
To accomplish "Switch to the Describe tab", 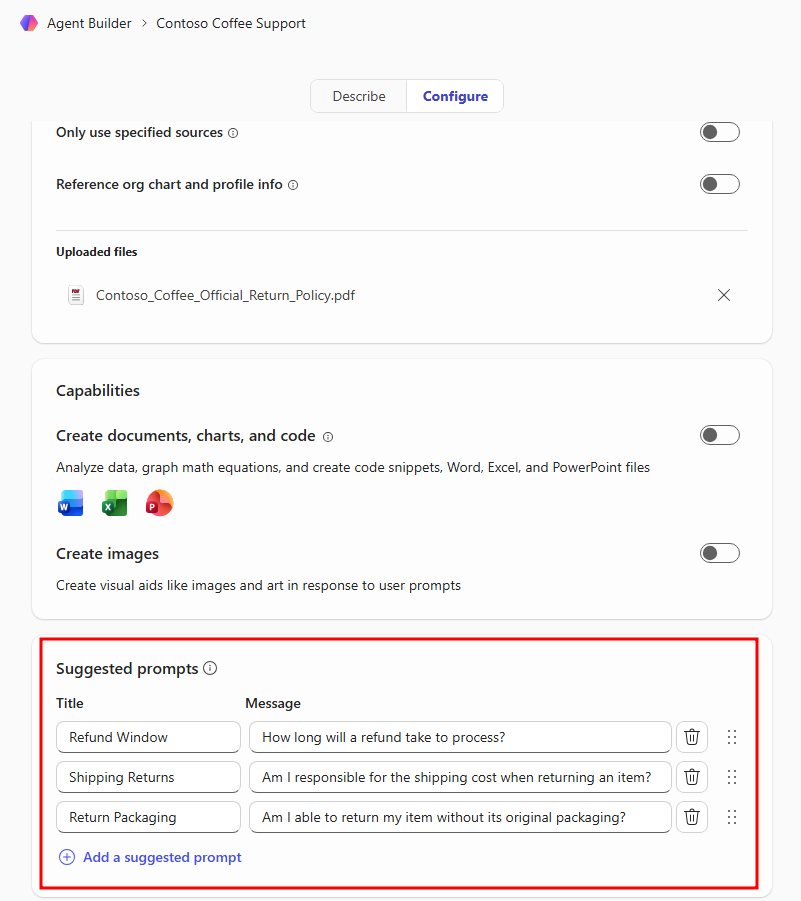I will 359,97.
